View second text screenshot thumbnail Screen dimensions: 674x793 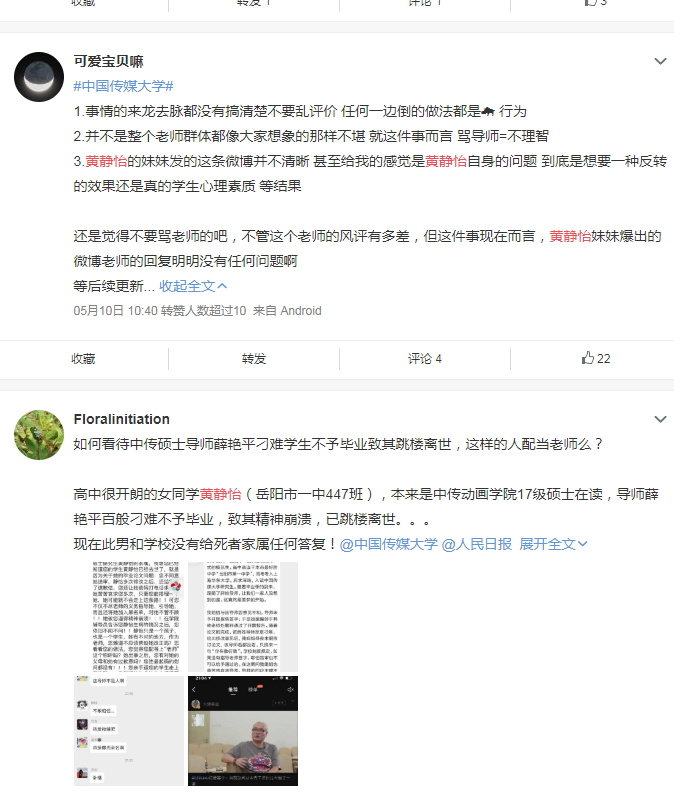[x=243, y=616]
